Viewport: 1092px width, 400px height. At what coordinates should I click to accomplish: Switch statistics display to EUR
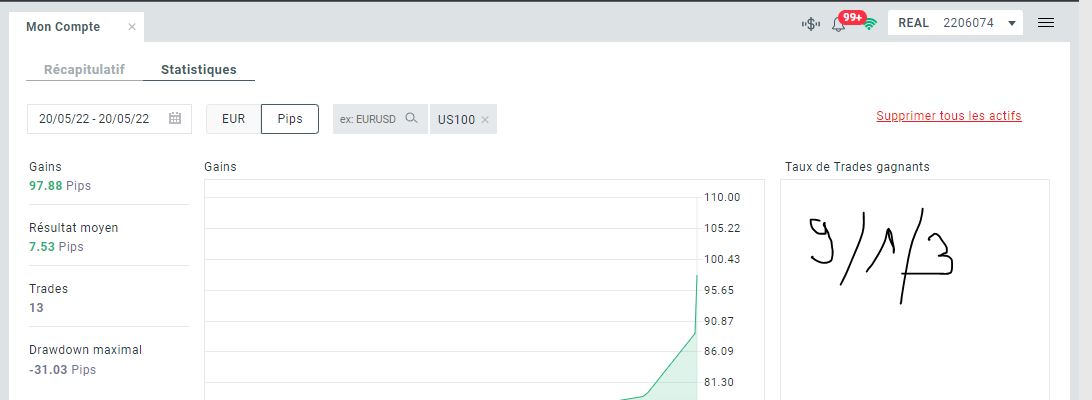point(233,118)
